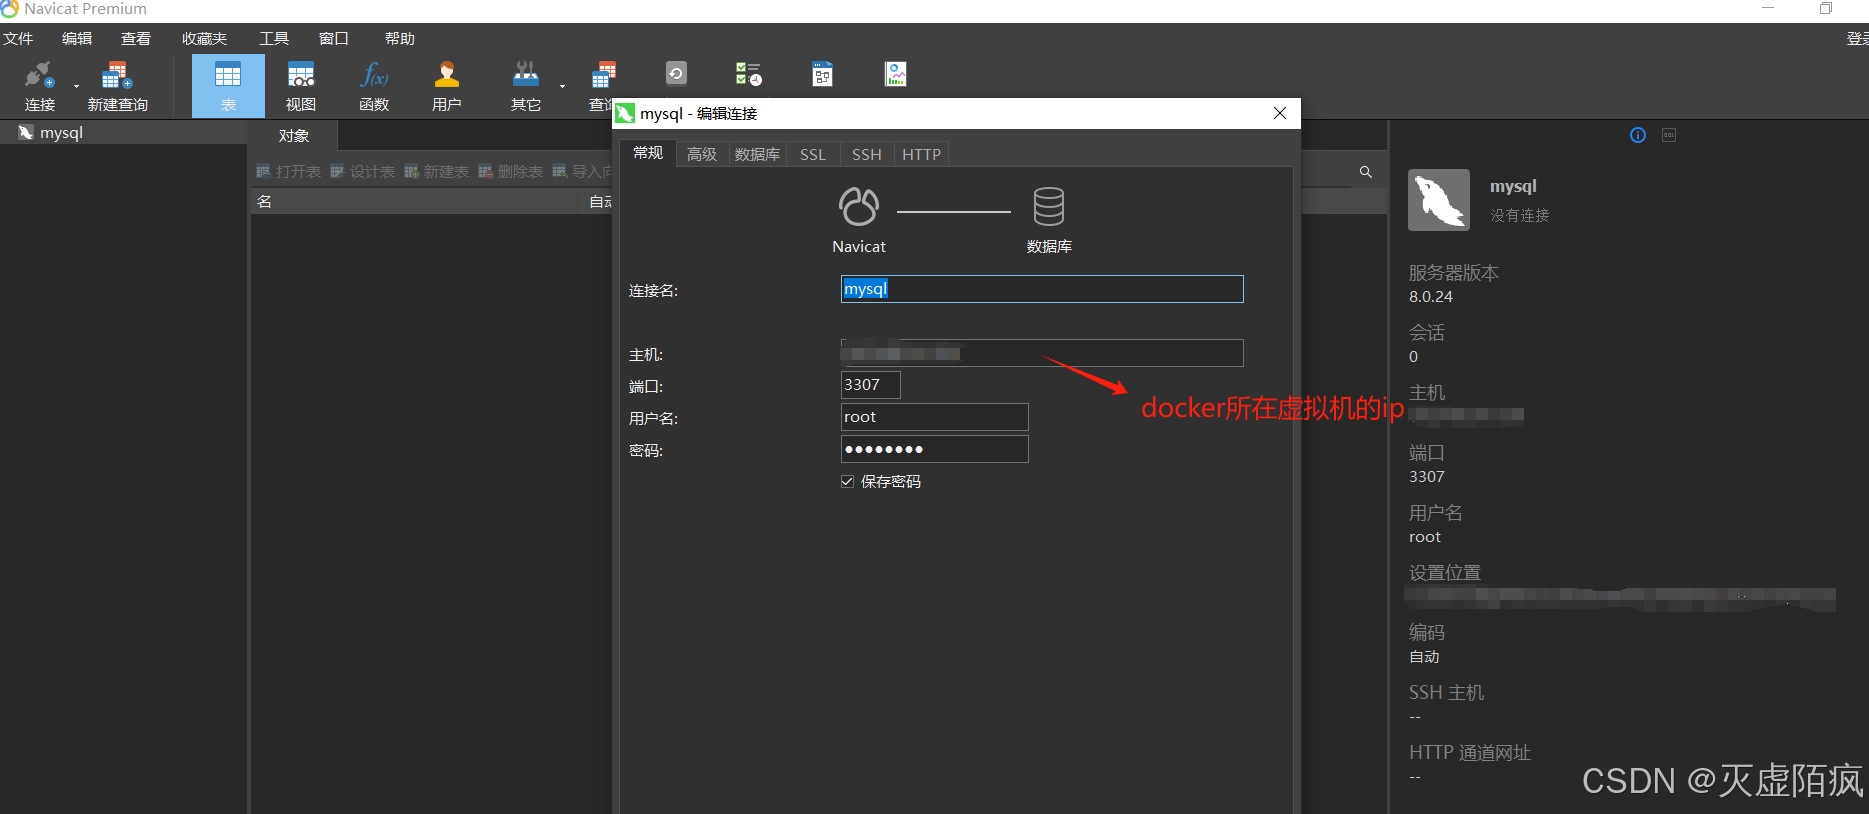Switch to the HTTP tab
The height and width of the screenshot is (814, 1869).
point(922,154)
